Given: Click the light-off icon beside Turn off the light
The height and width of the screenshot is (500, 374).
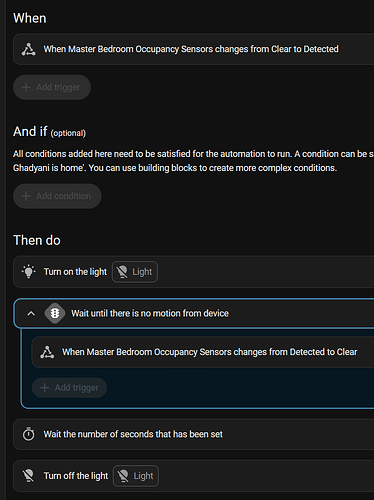Looking at the screenshot, I should click(29, 476).
